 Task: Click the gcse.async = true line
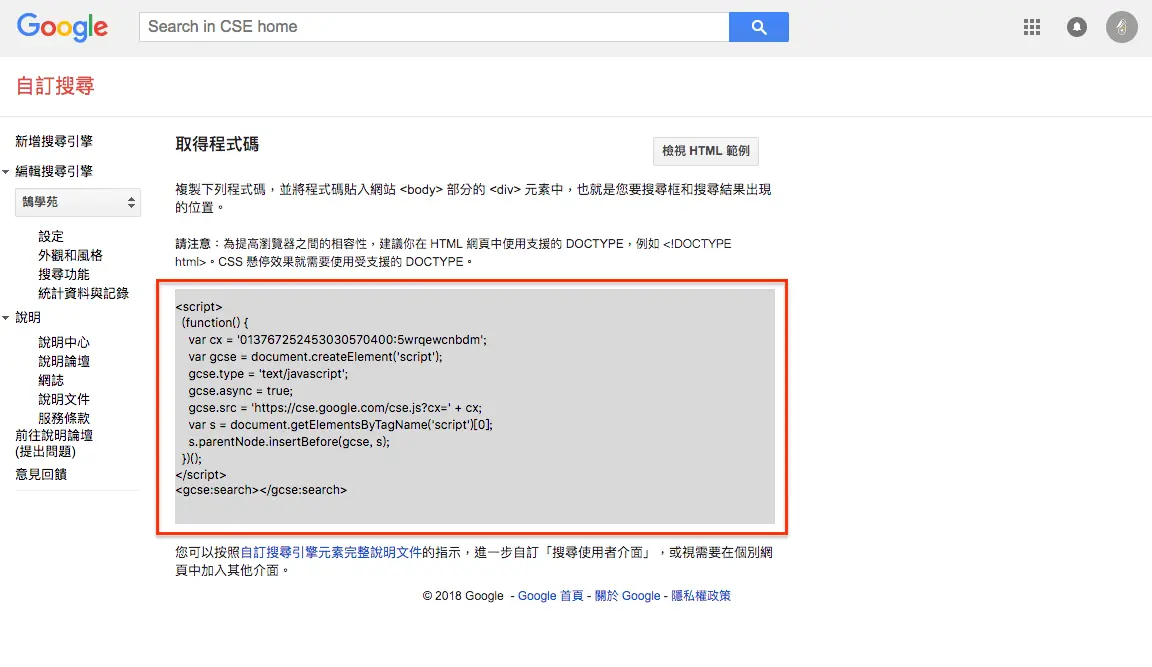[240, 392]
